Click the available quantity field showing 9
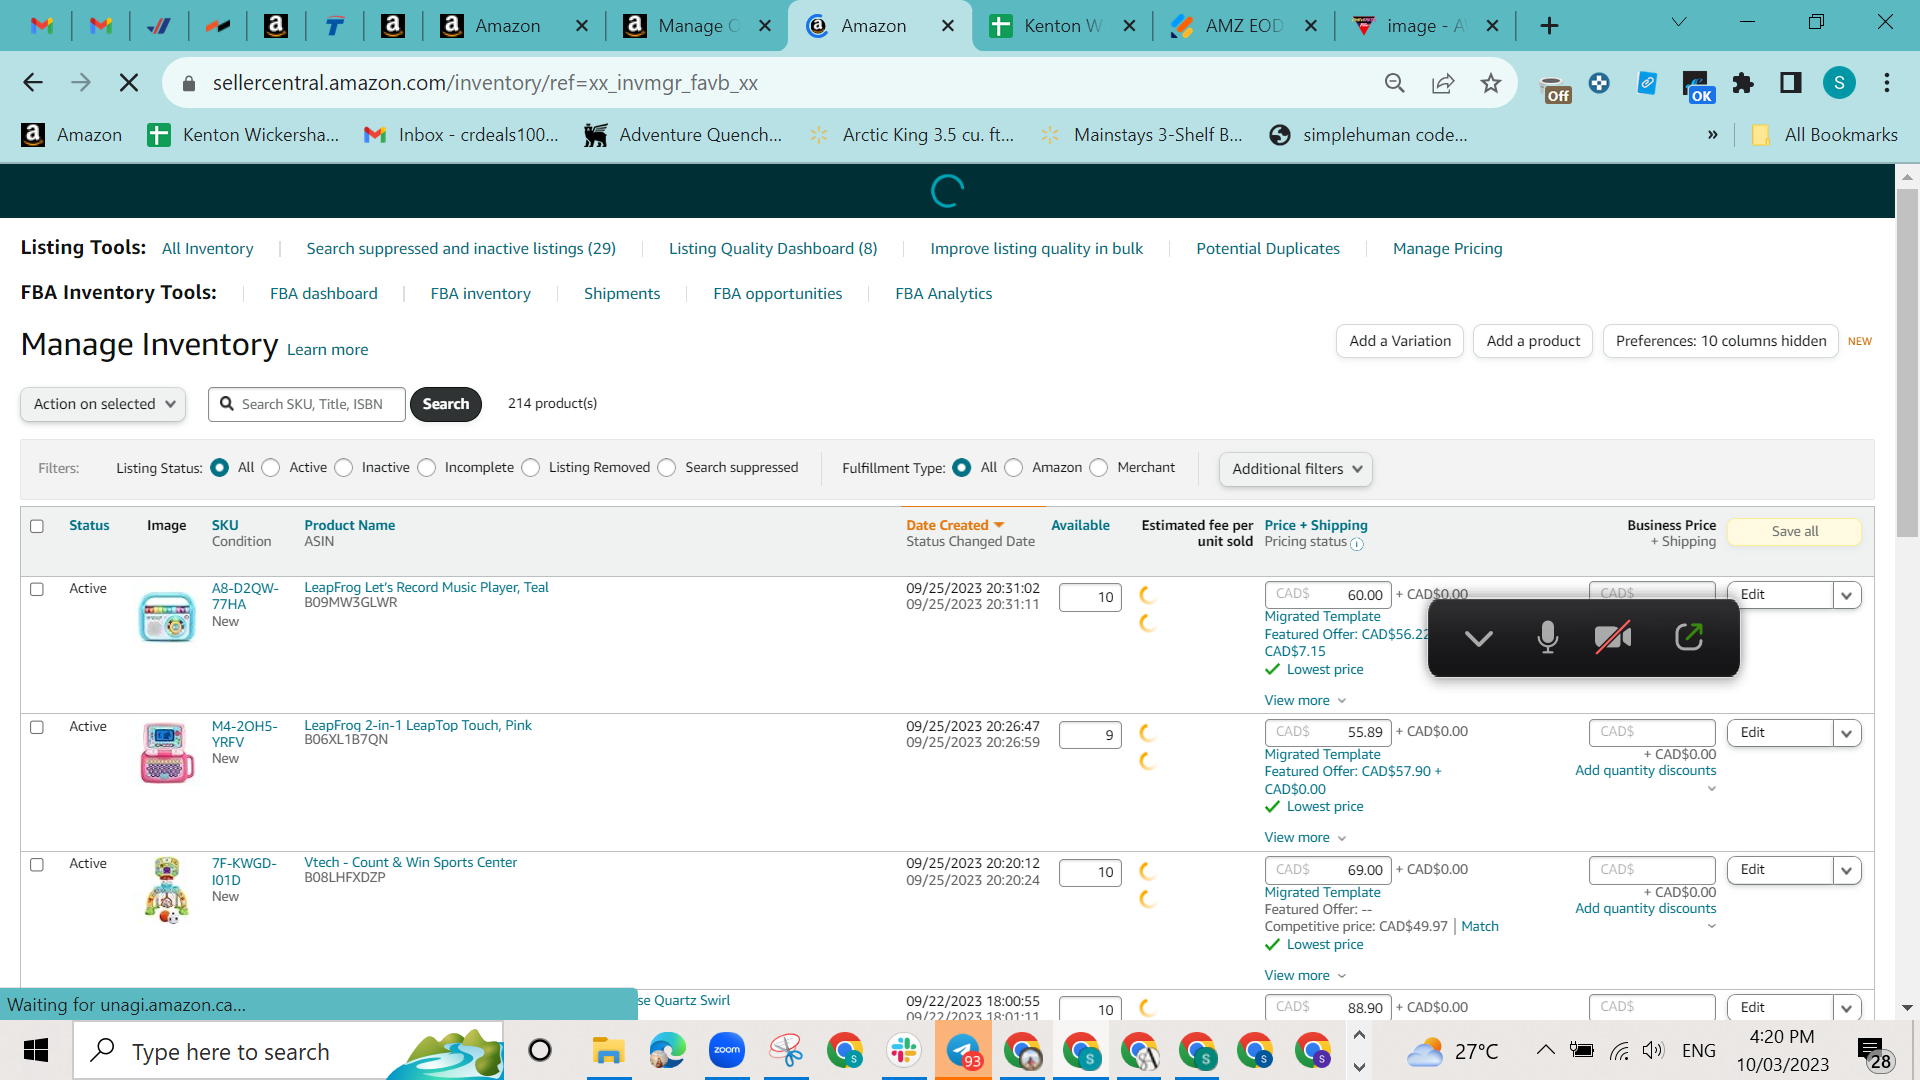 point(1090,735)
